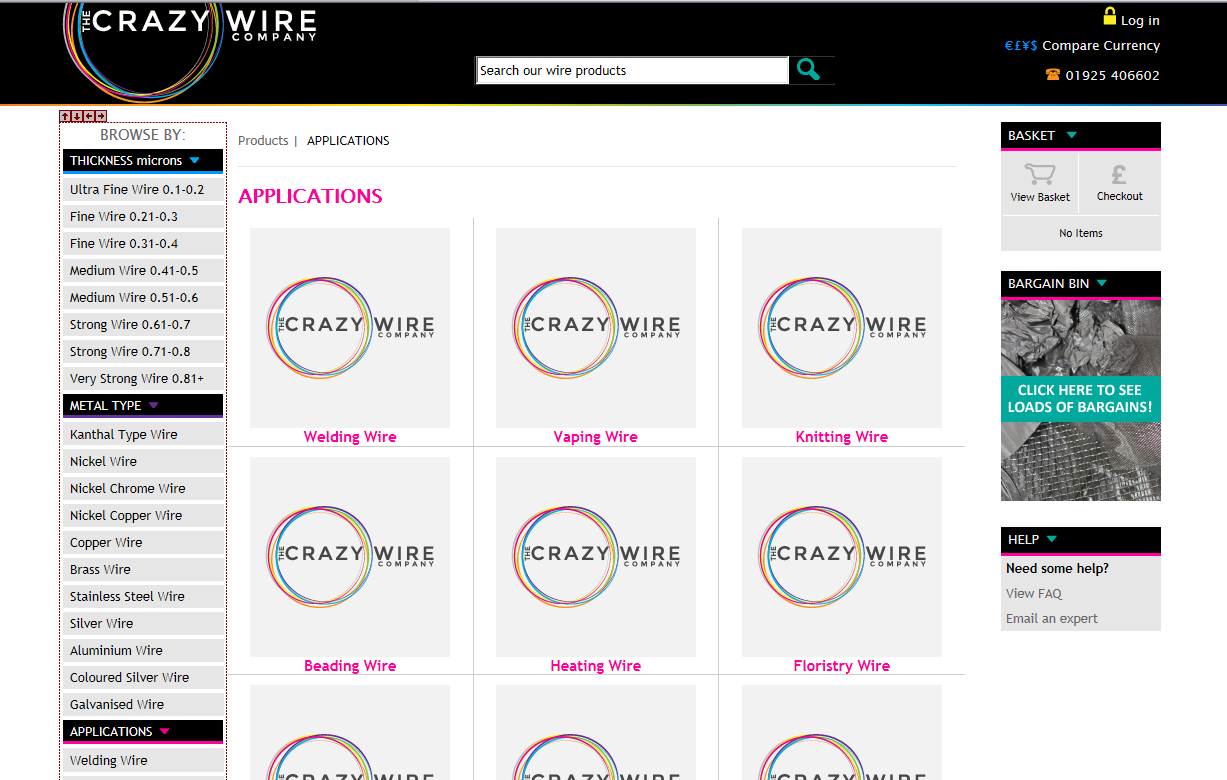Select Nickel Chrome Wire in sidebar
This screenshot has height=780, width=1227.
(128, 488)
